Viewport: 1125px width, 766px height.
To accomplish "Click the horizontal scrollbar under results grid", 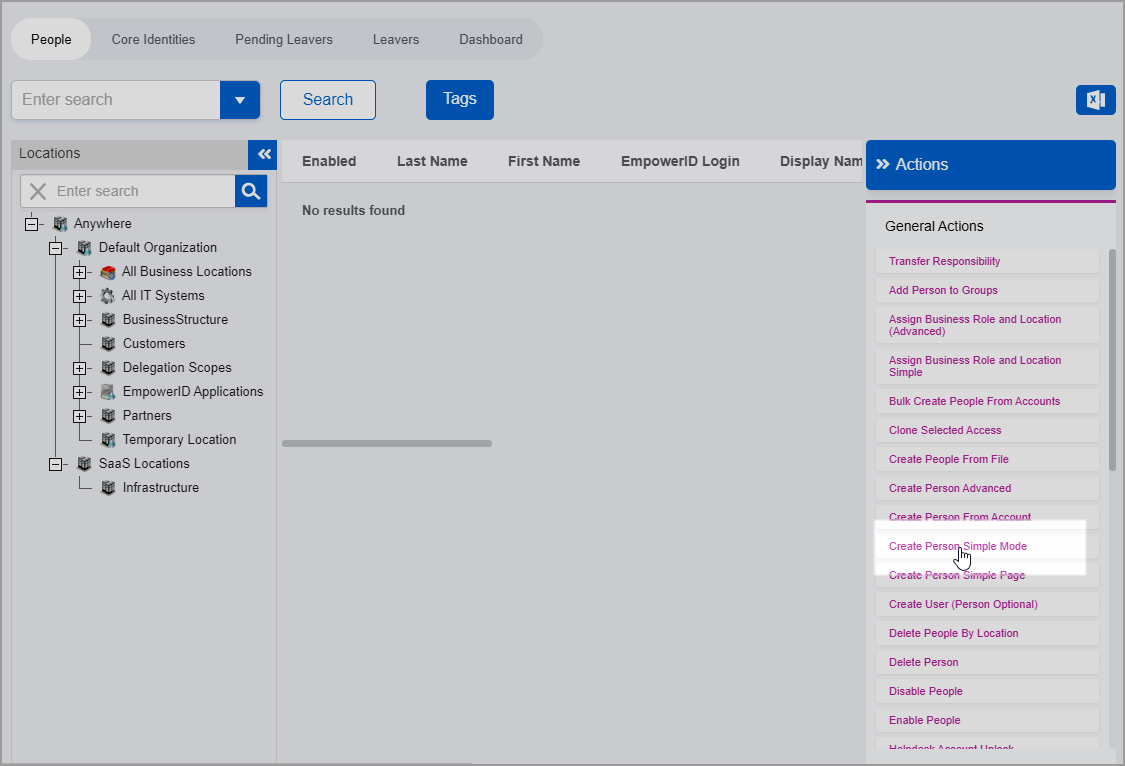I will pos(387,443).
